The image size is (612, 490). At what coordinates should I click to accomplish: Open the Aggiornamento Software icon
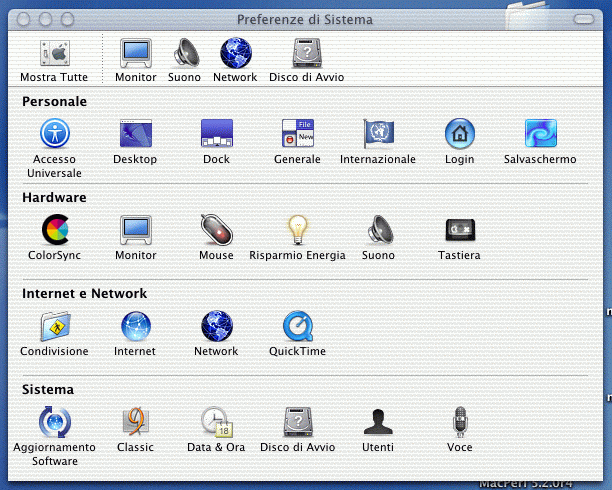point(55,422)
